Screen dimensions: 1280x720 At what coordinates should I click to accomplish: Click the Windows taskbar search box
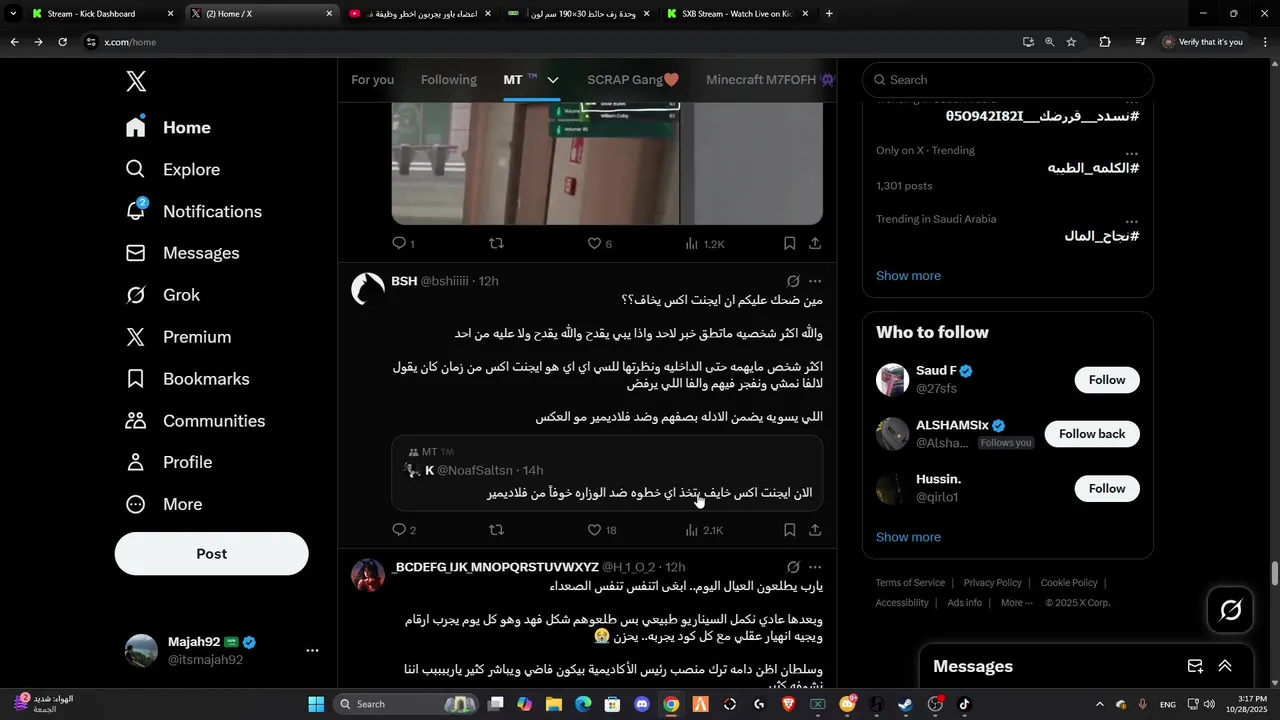pyautogui.click(x=407, y=704)
